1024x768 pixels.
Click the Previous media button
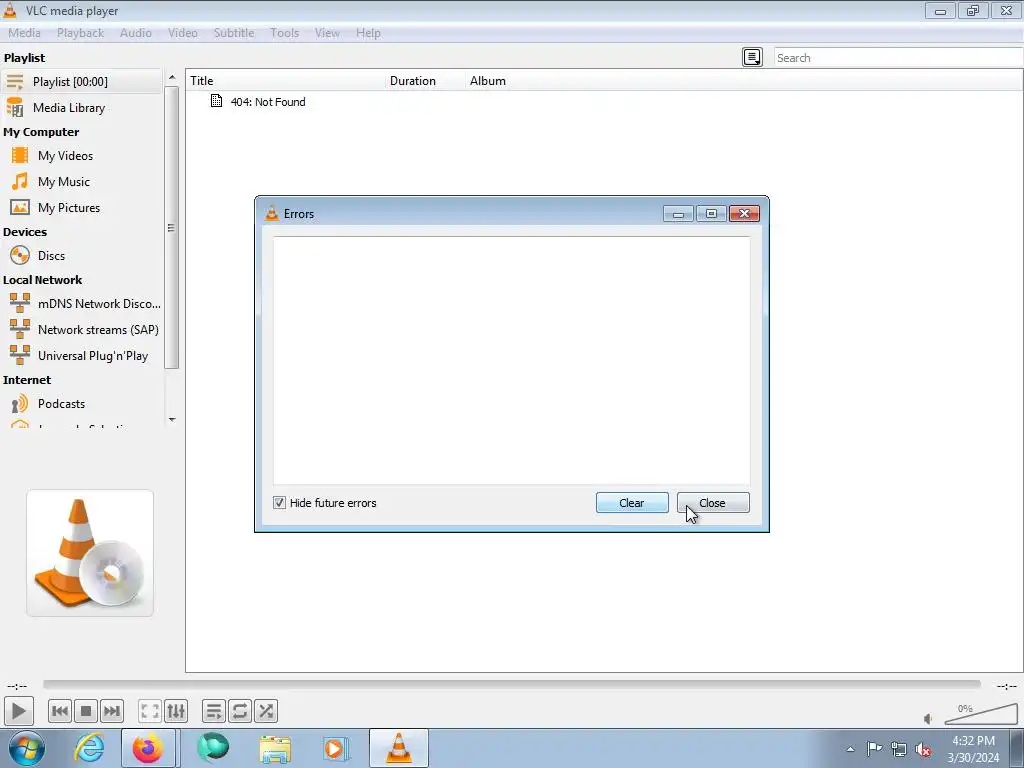pyautogui.click(x=60, y=711)
